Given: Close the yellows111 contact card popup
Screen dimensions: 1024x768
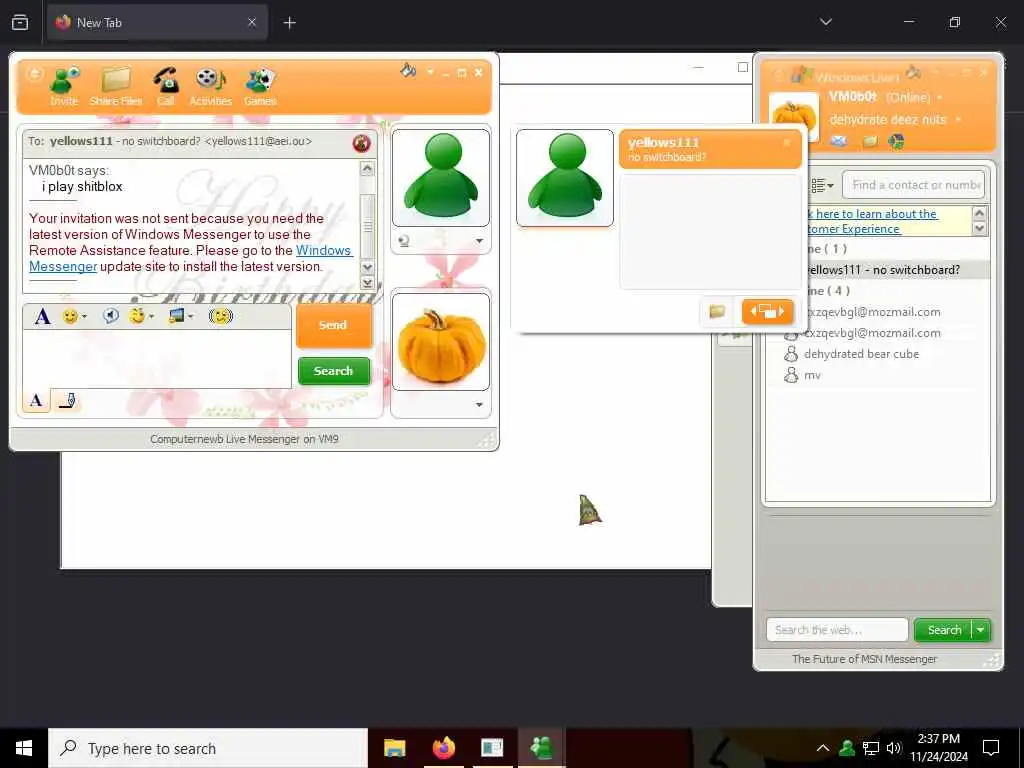Looking at the screenshot, I should point(787,142).
